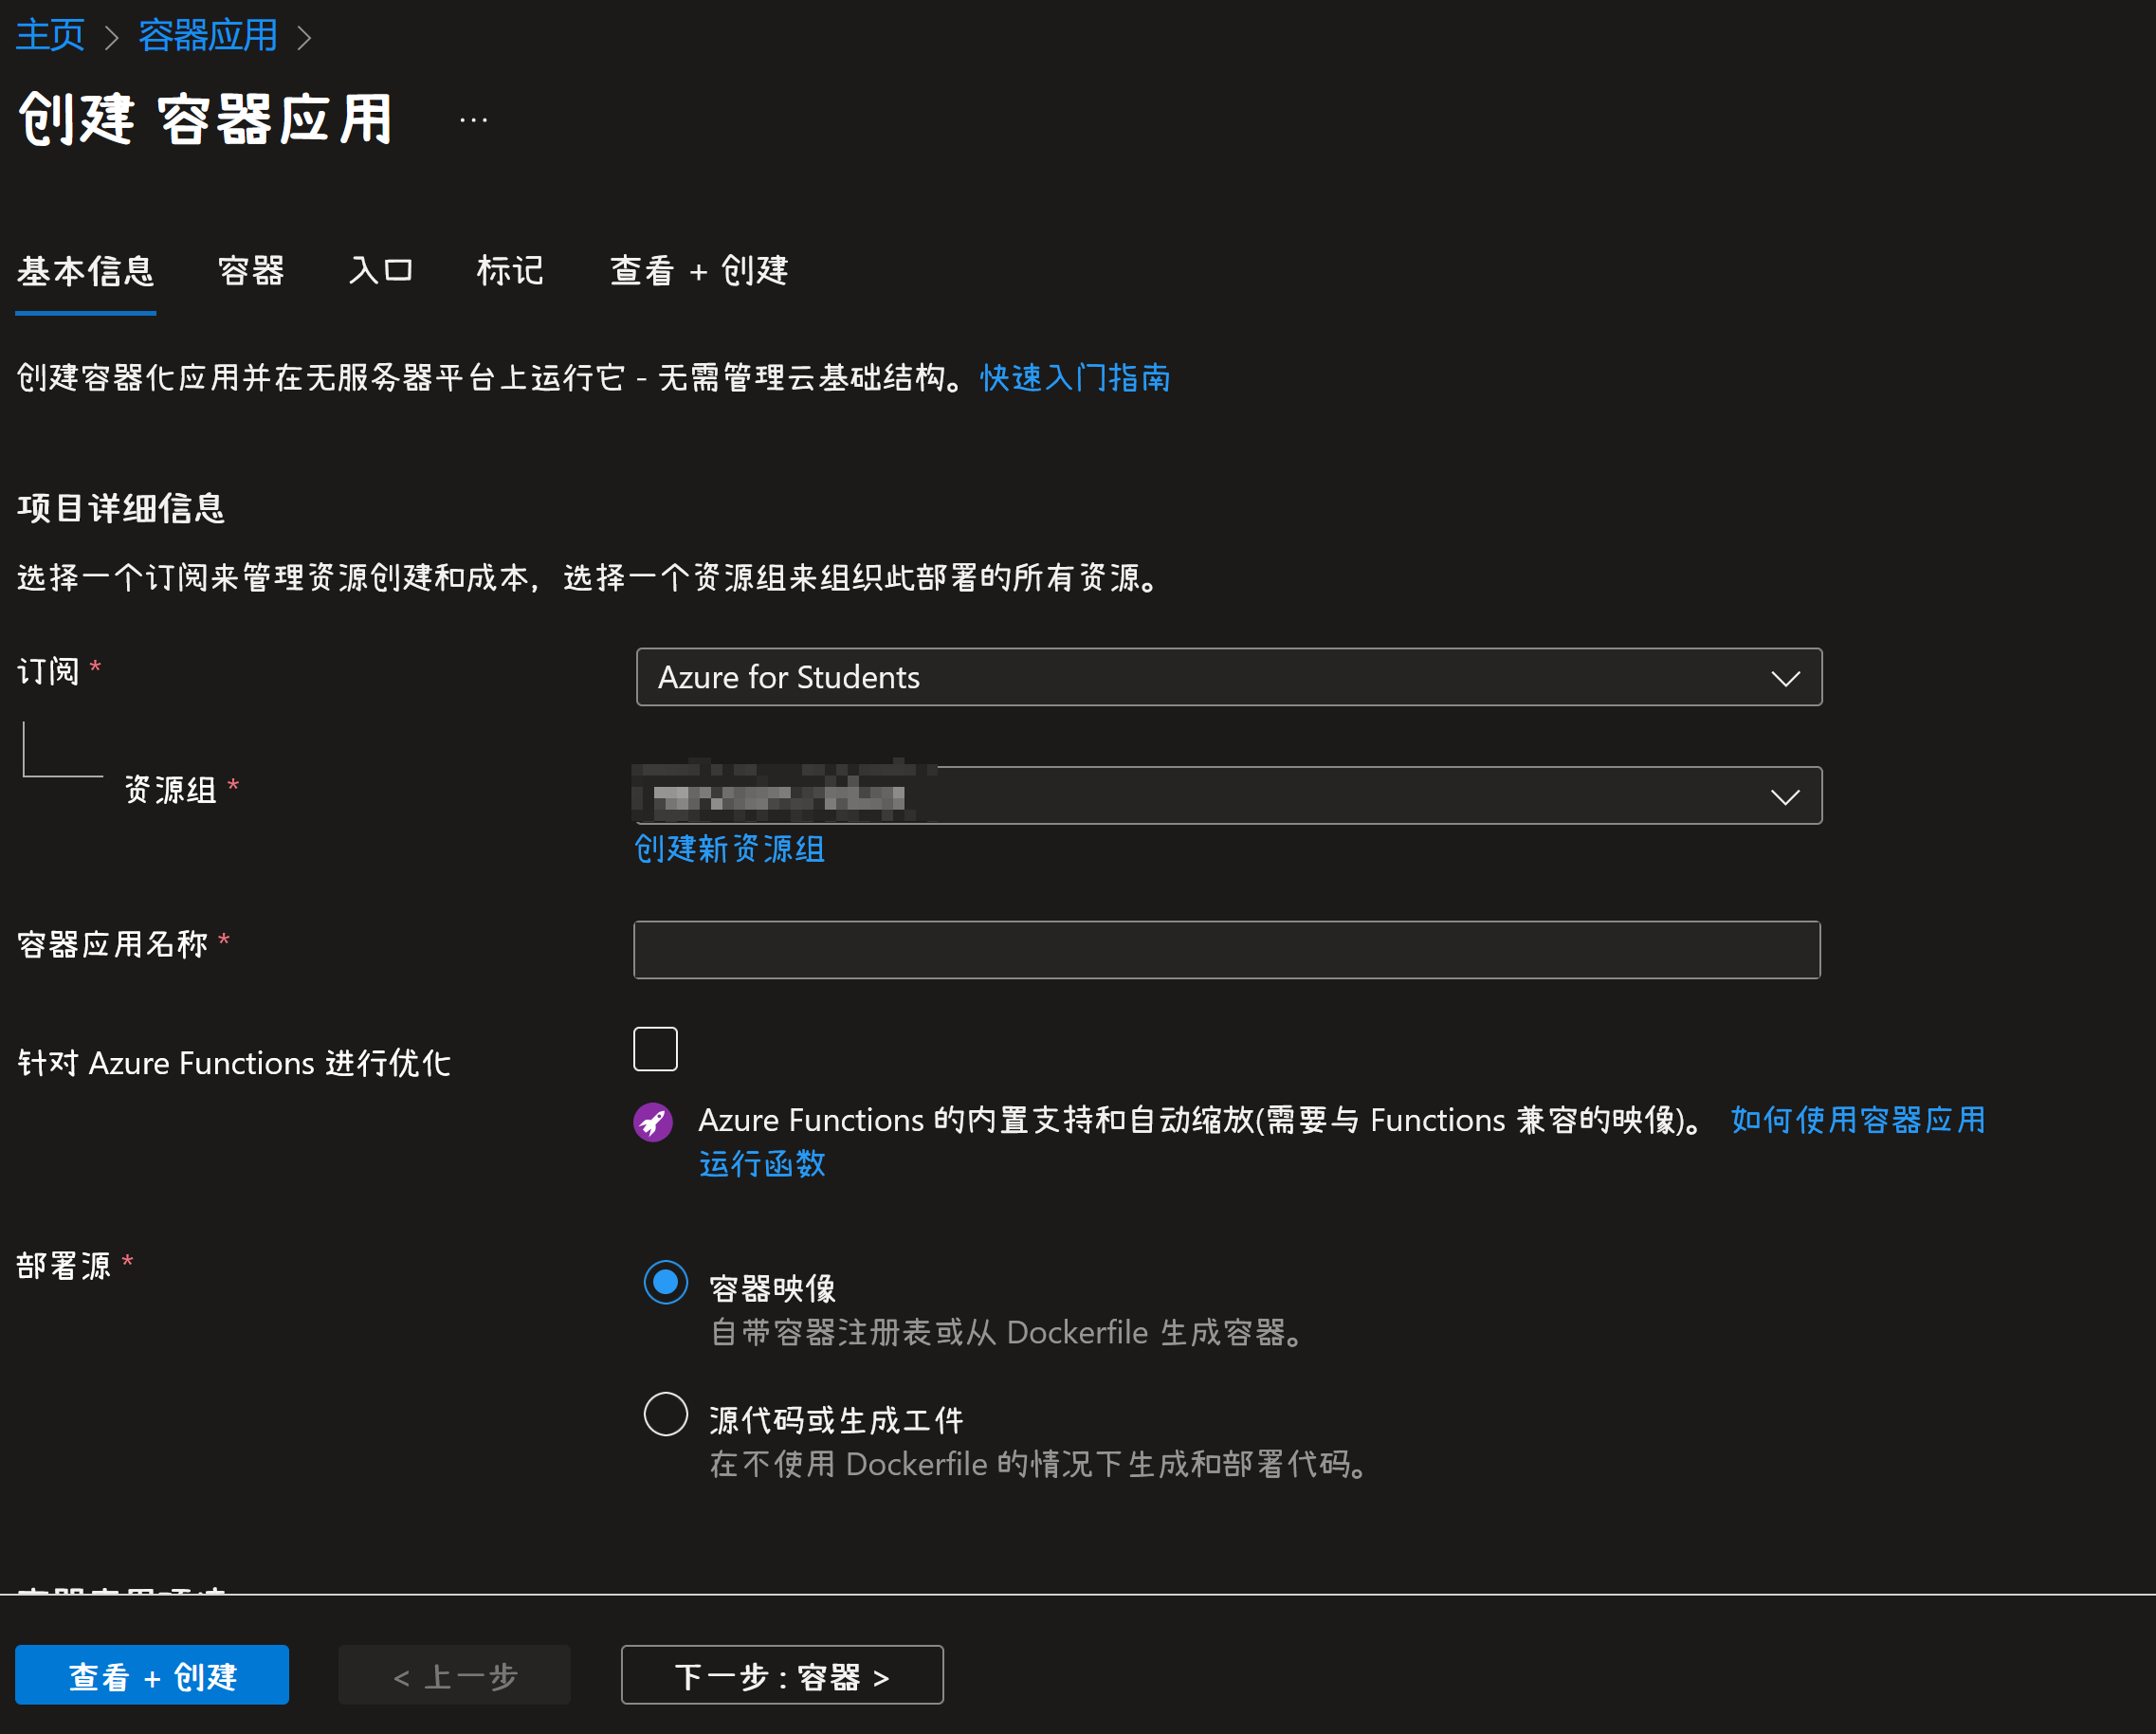
Task: Click the 查看 + 创建 button
Action: (151, 1674)
